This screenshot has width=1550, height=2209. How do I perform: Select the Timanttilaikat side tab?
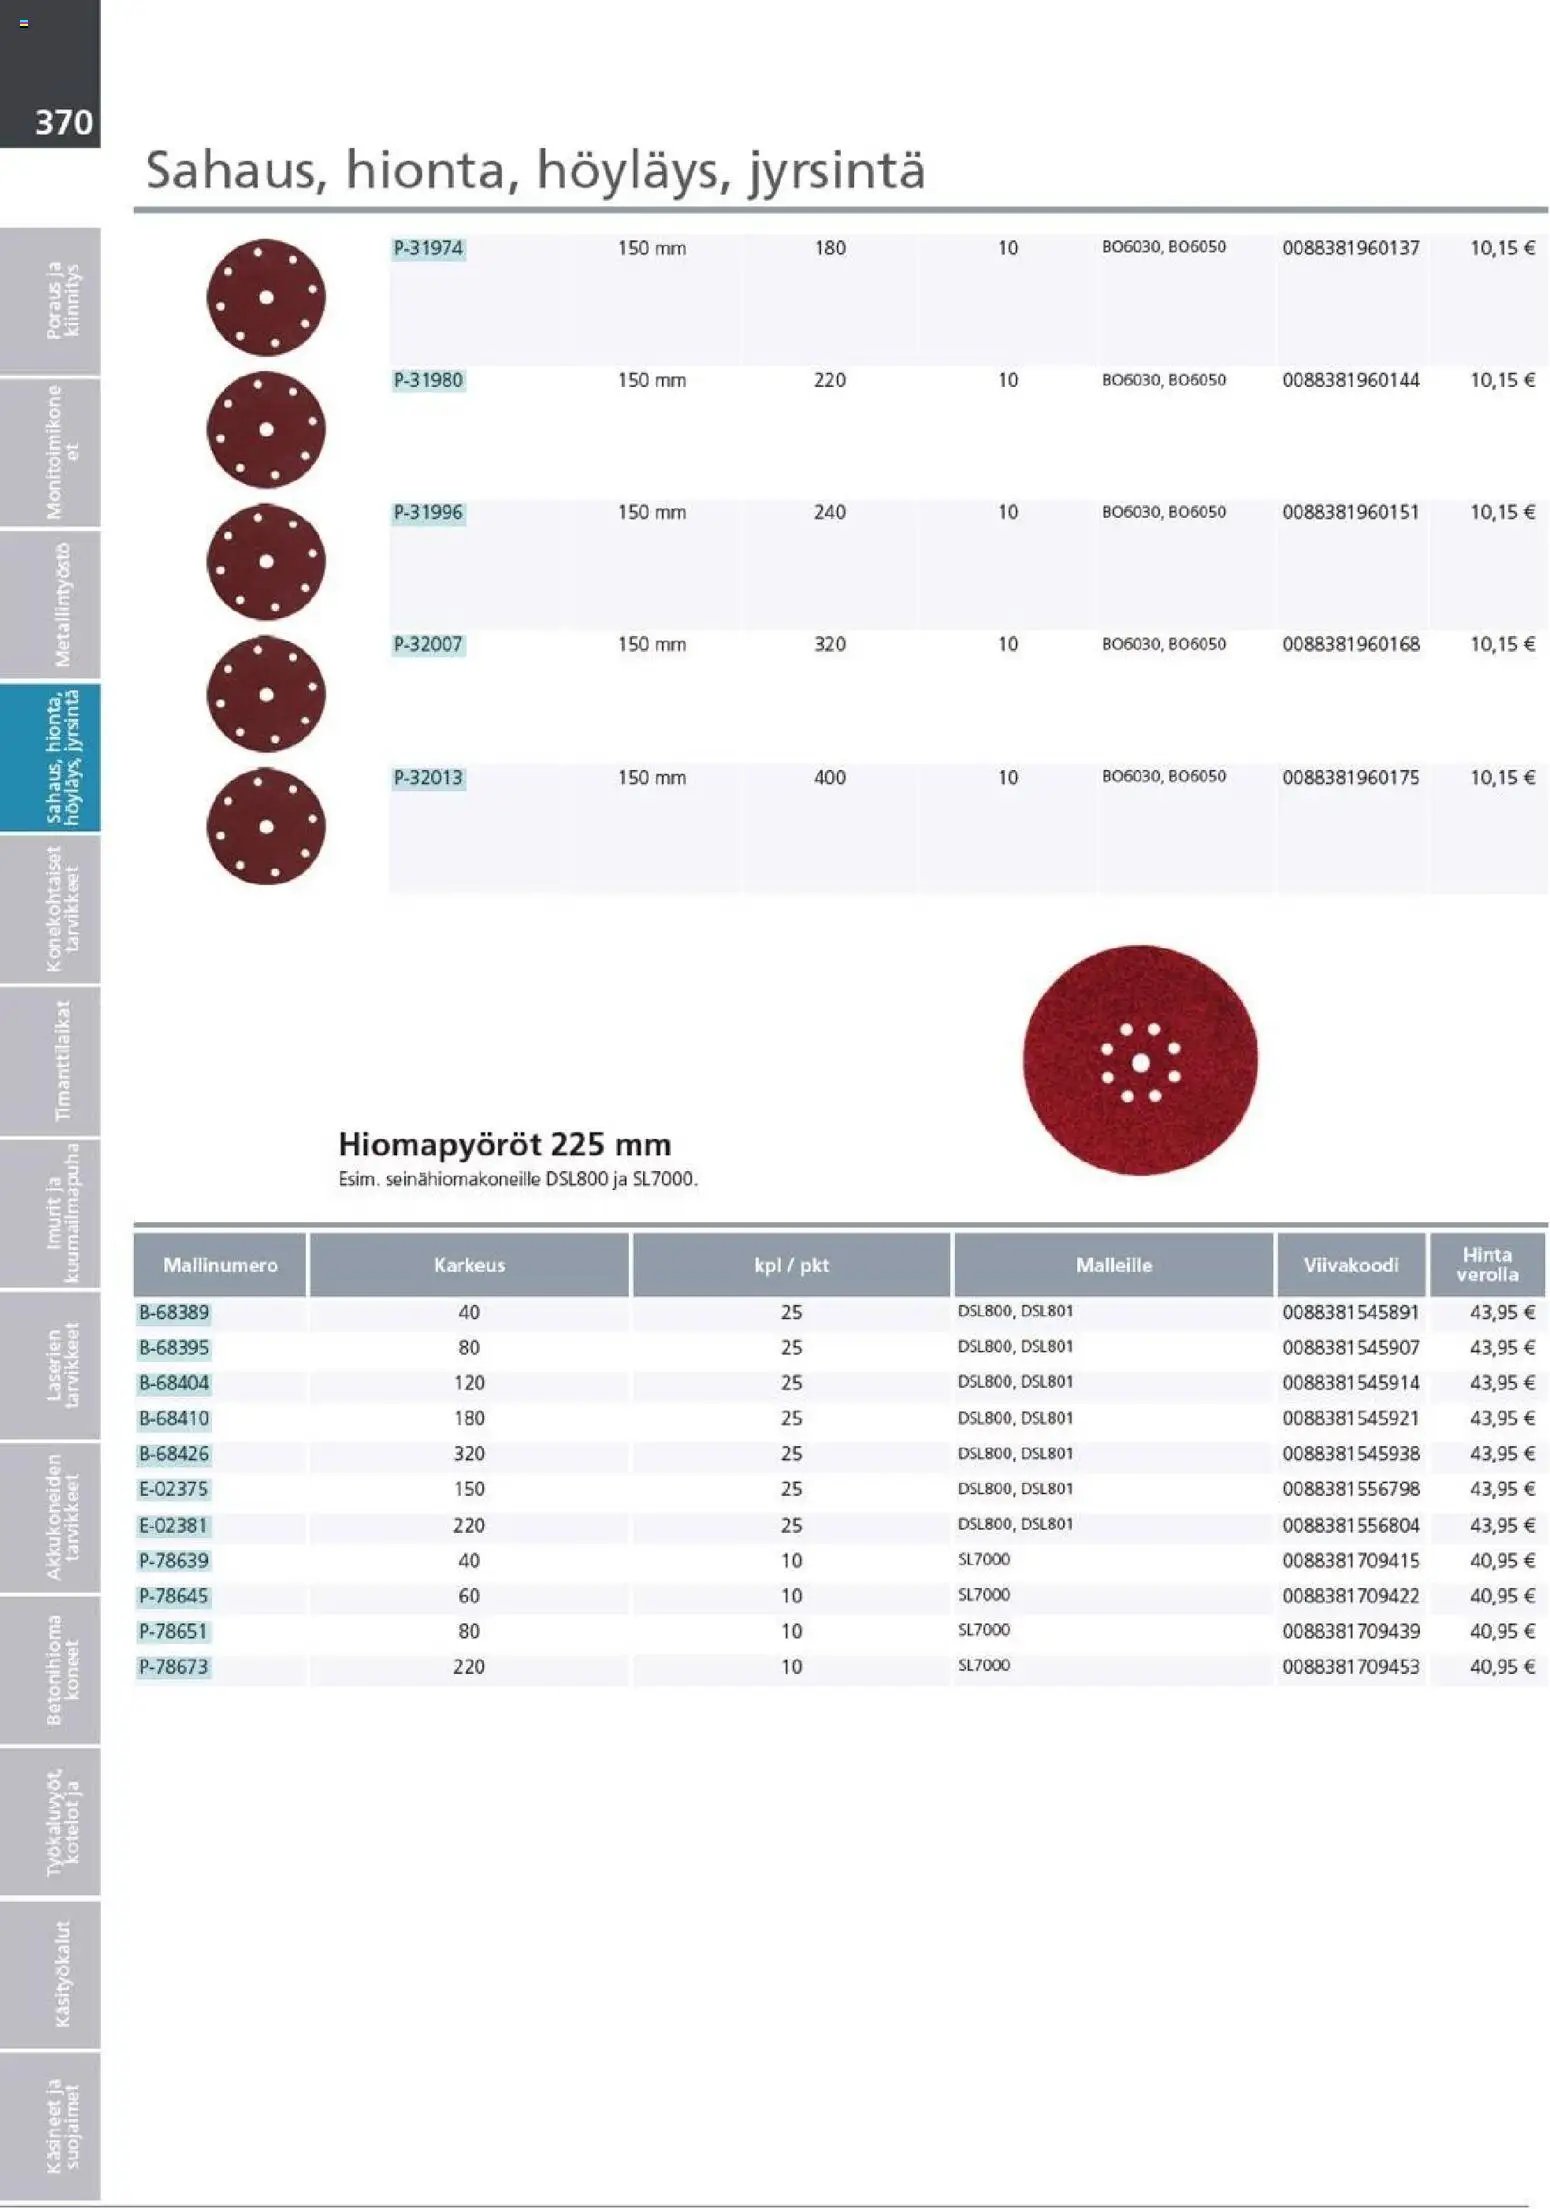click(x=50, y=1061)
